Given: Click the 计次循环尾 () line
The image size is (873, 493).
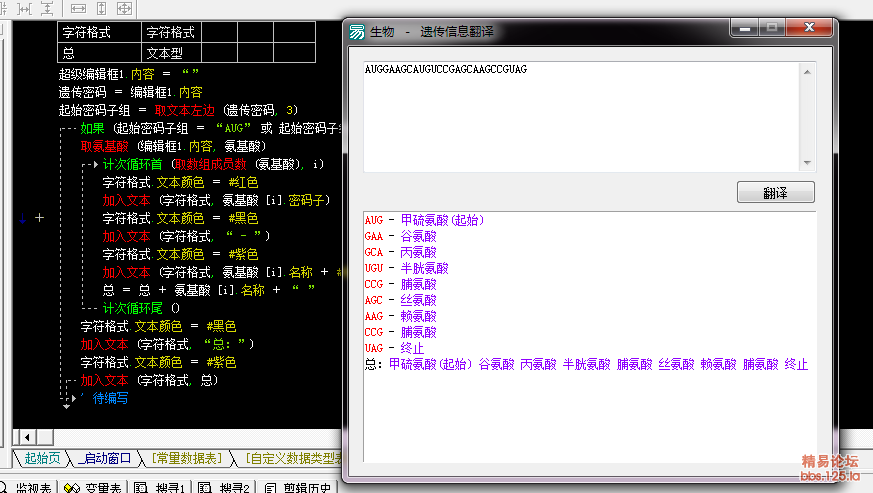Looking at the screenshot, I should [141, 308].
